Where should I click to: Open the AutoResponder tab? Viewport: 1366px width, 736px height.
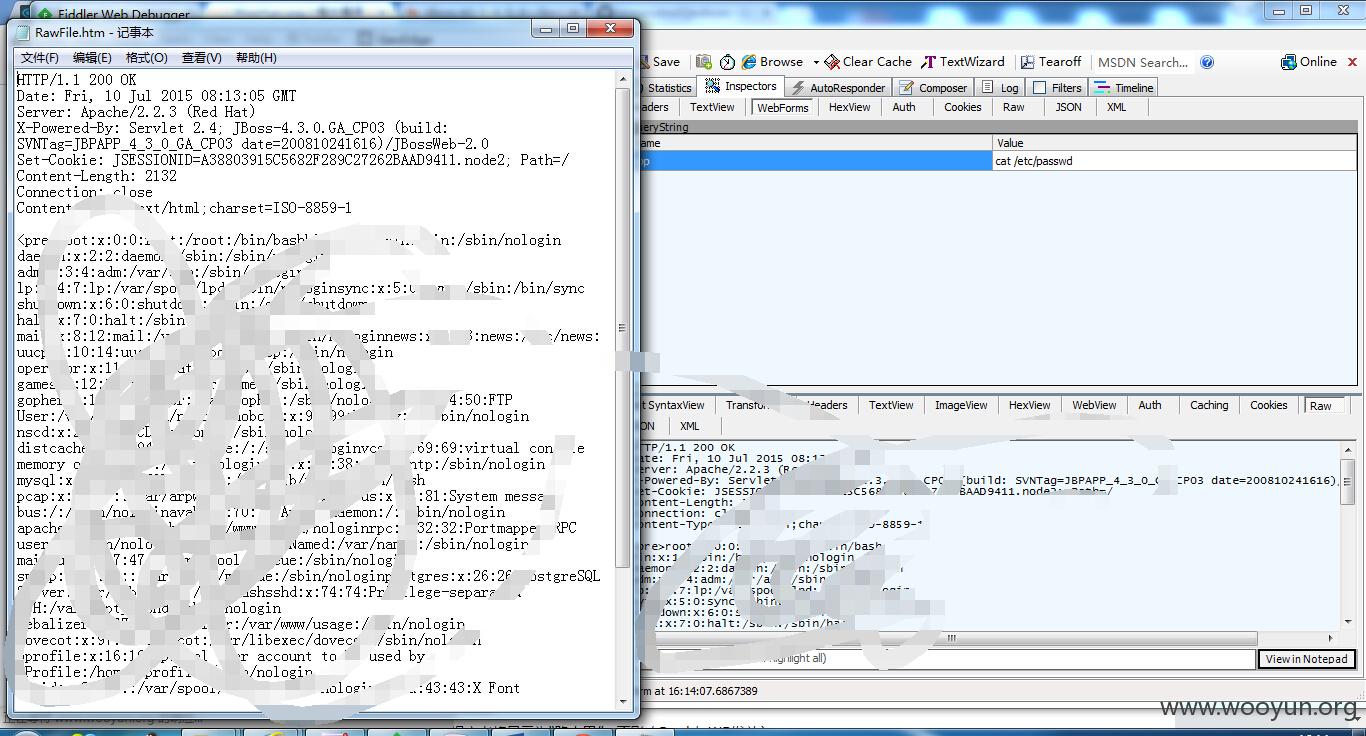838,88
